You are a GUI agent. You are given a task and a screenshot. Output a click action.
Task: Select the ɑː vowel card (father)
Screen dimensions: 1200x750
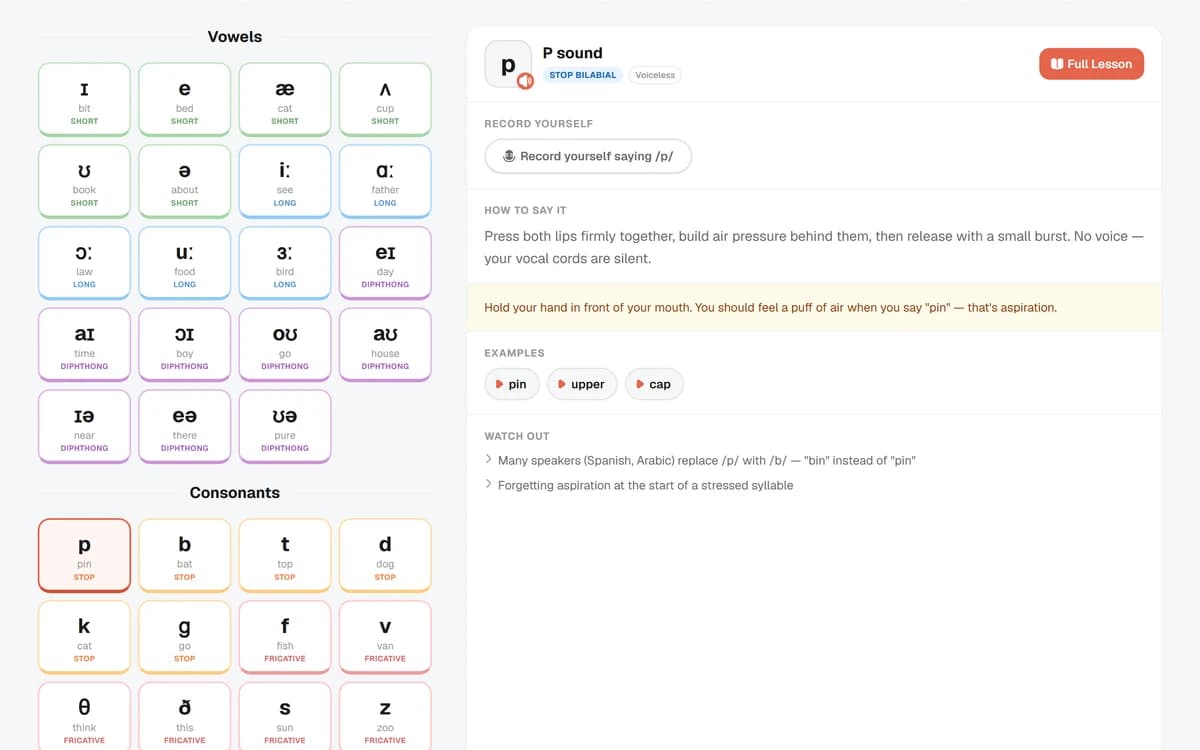pyautogui.click(x=385, y=181)
